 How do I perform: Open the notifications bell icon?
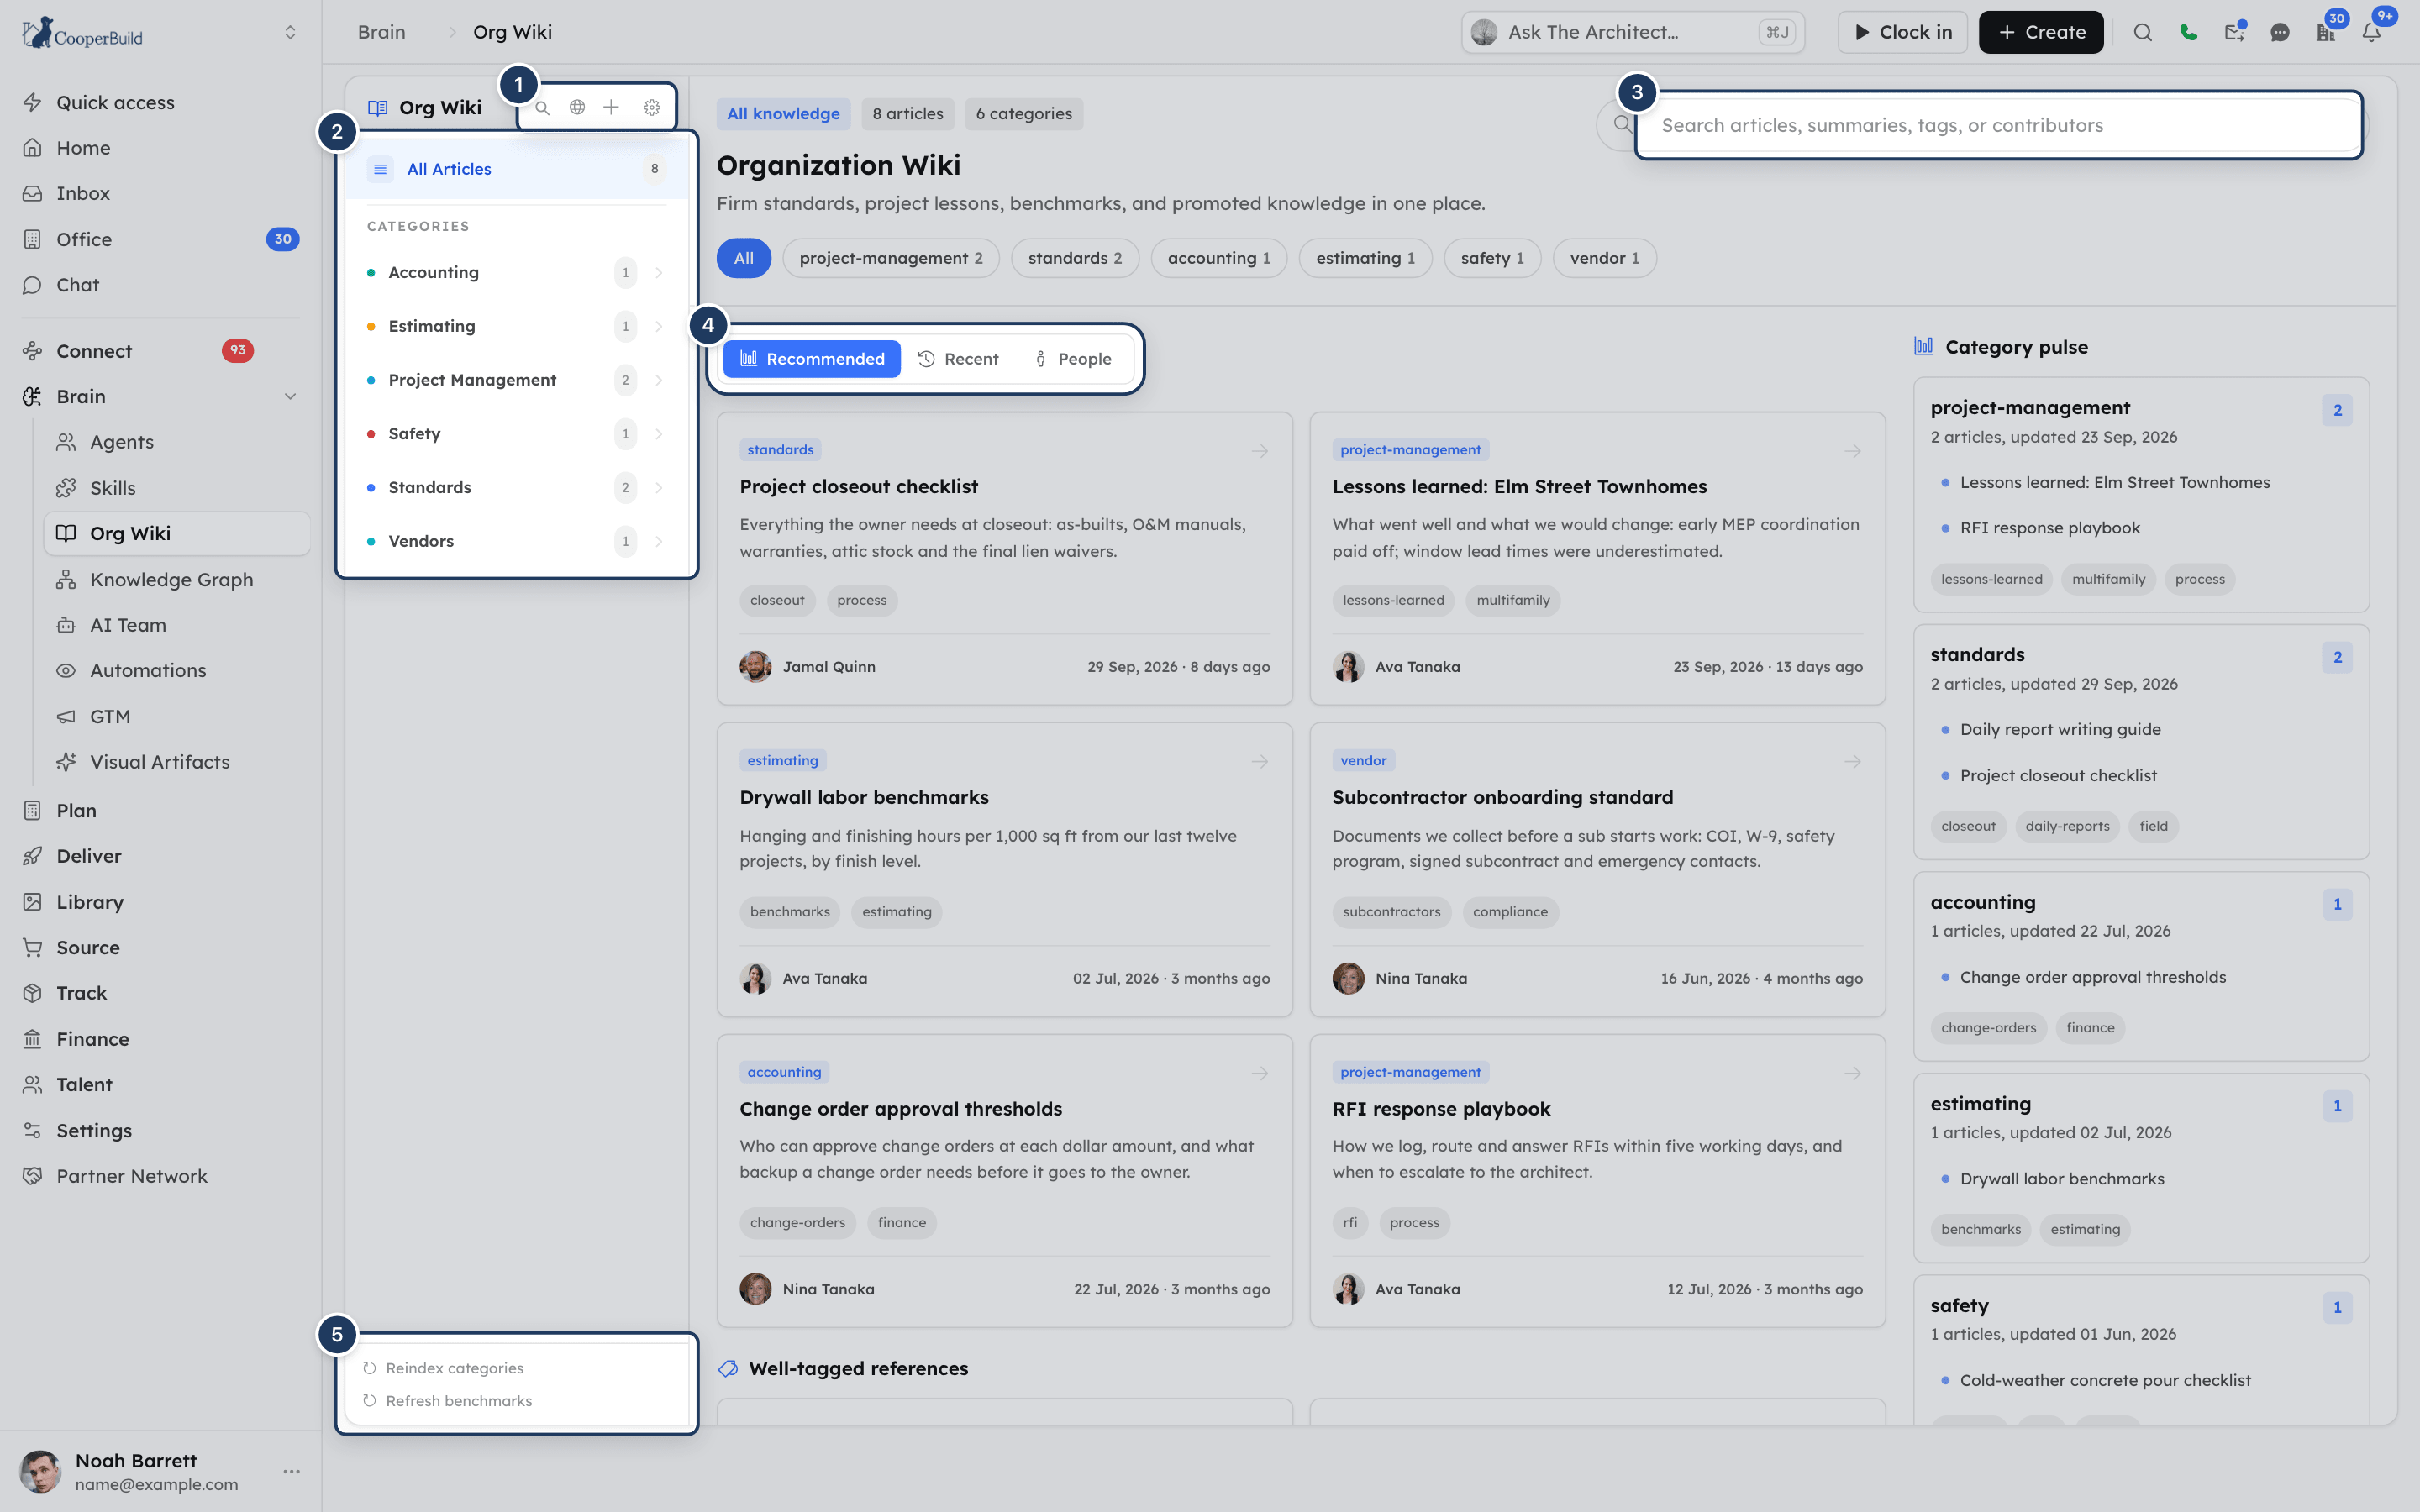(2371, 32)
